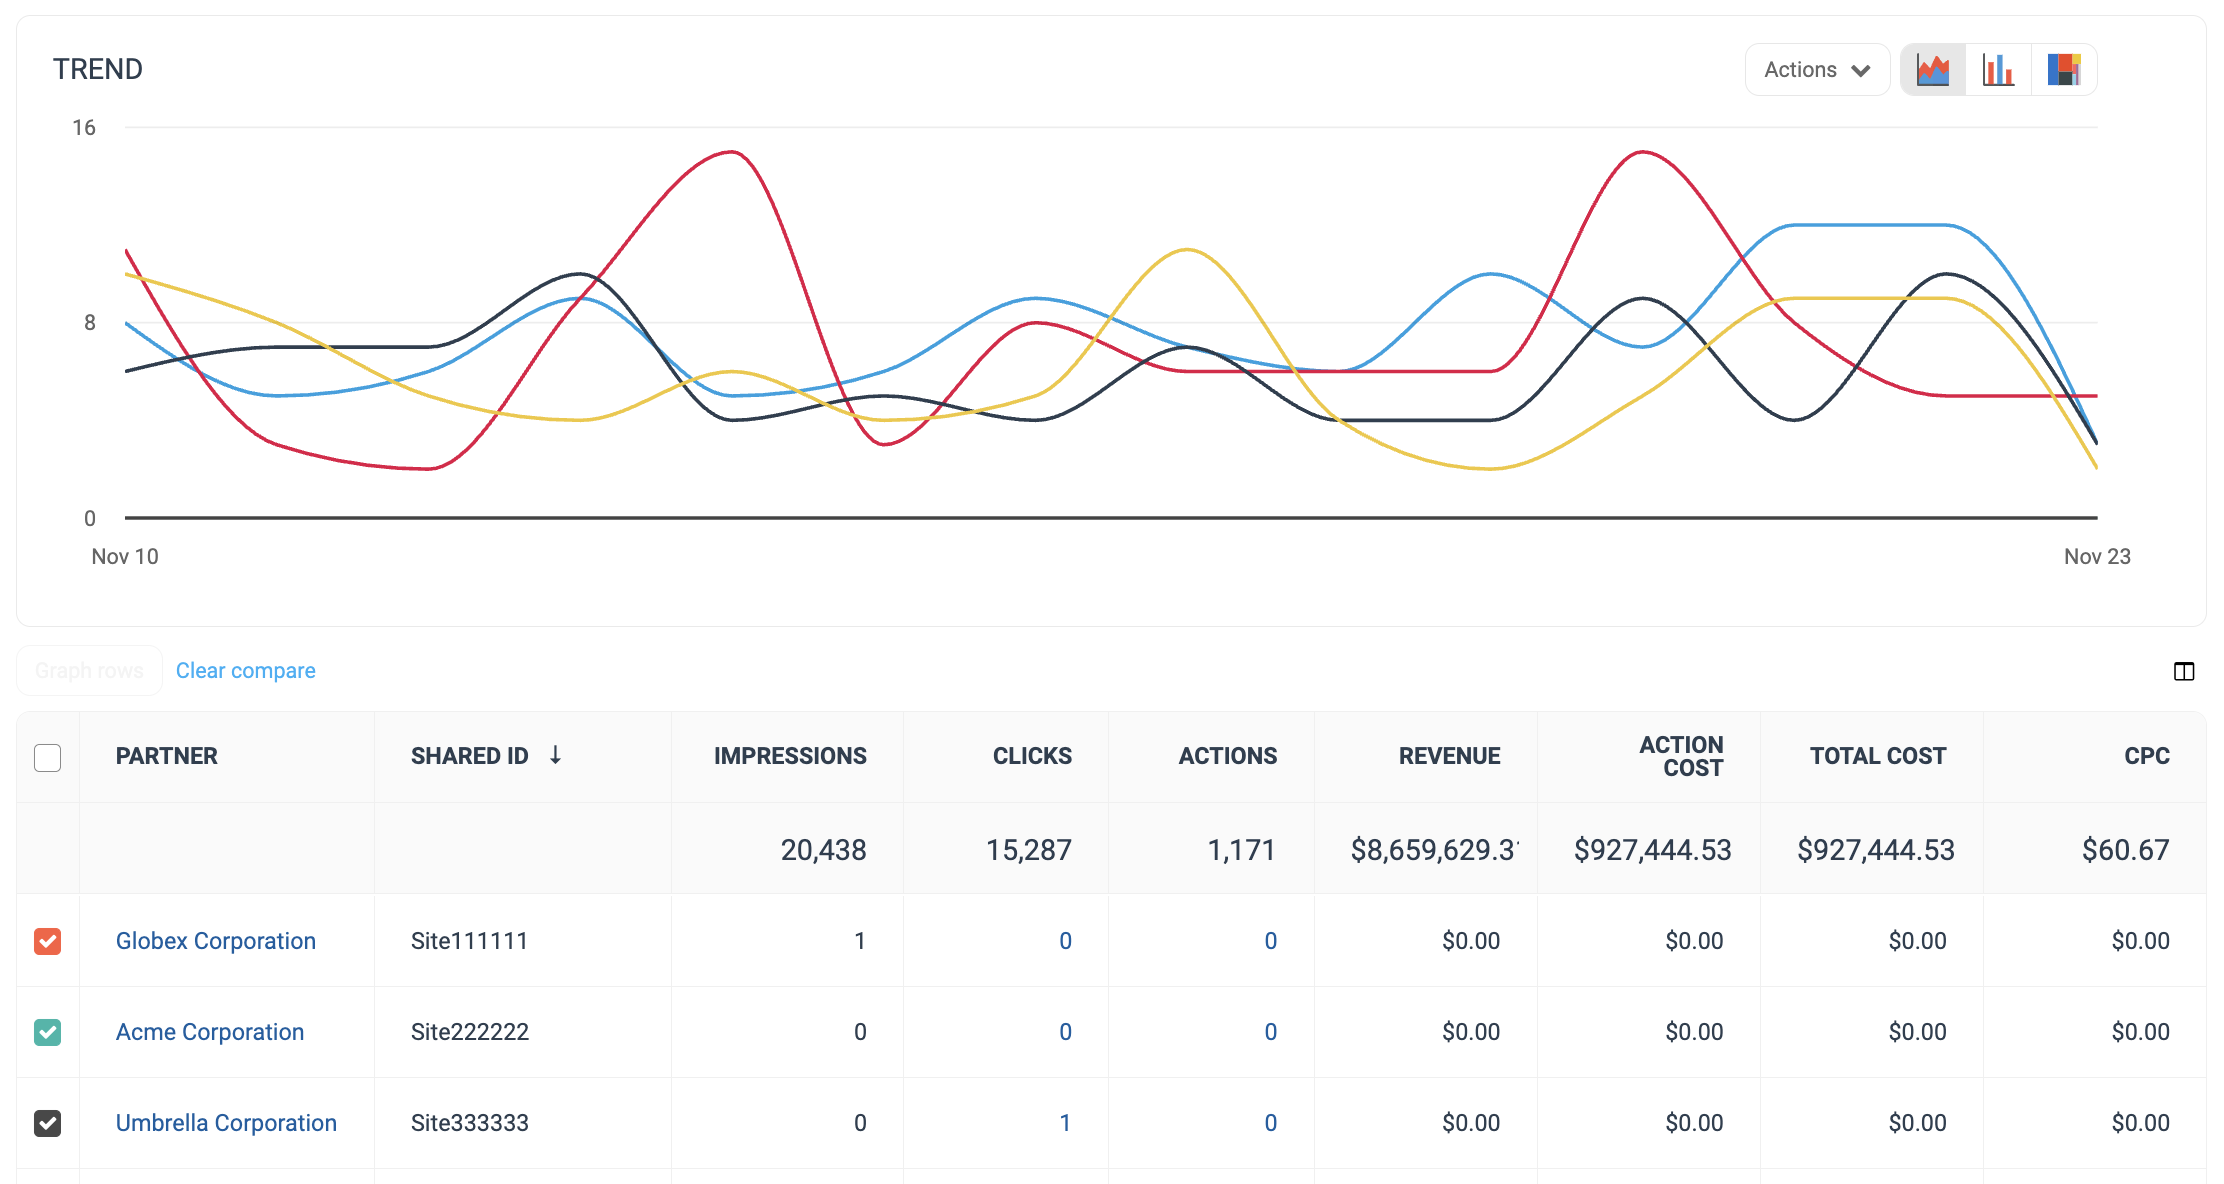Screen dimensions: 2224x1184
Task: Click total actions value 1,171
Action: coord(1242,850)
